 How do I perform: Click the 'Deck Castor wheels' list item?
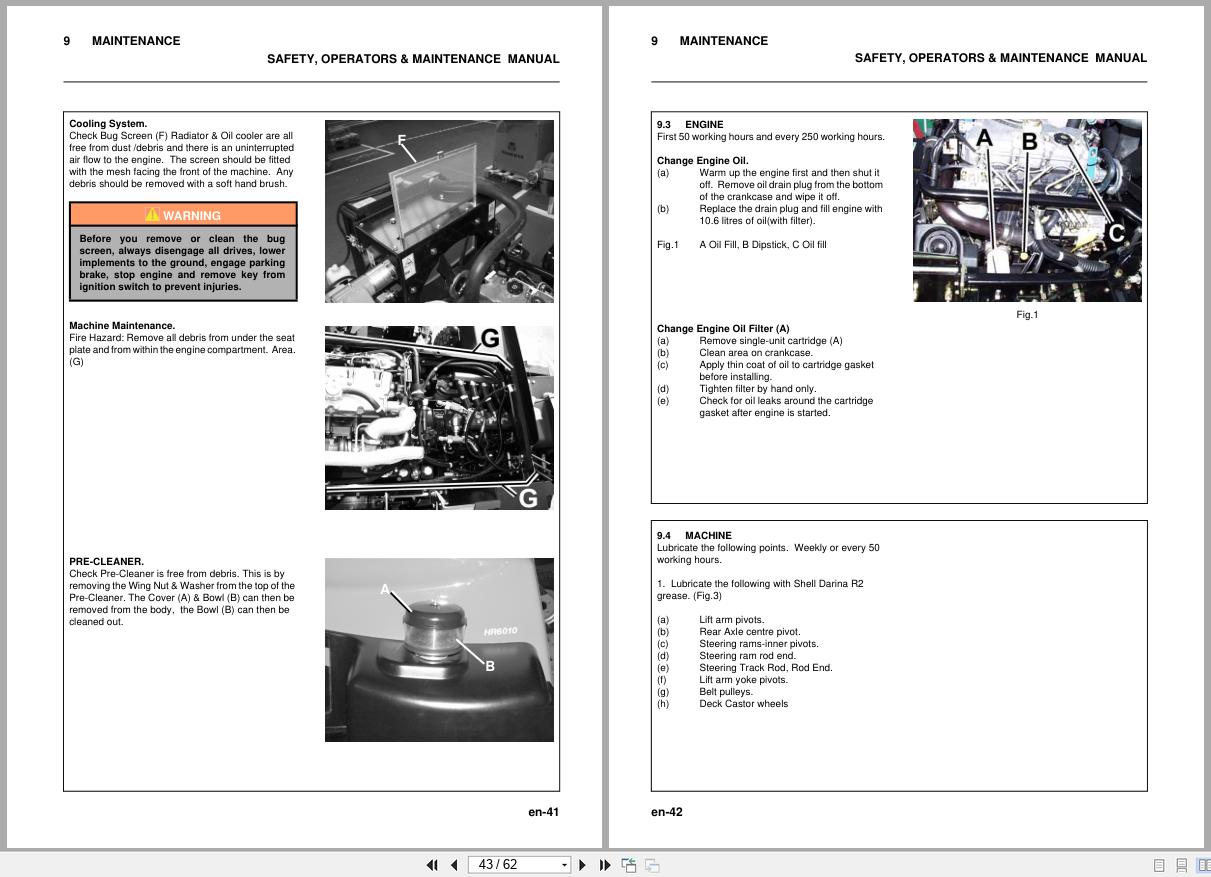click(743, 704)
